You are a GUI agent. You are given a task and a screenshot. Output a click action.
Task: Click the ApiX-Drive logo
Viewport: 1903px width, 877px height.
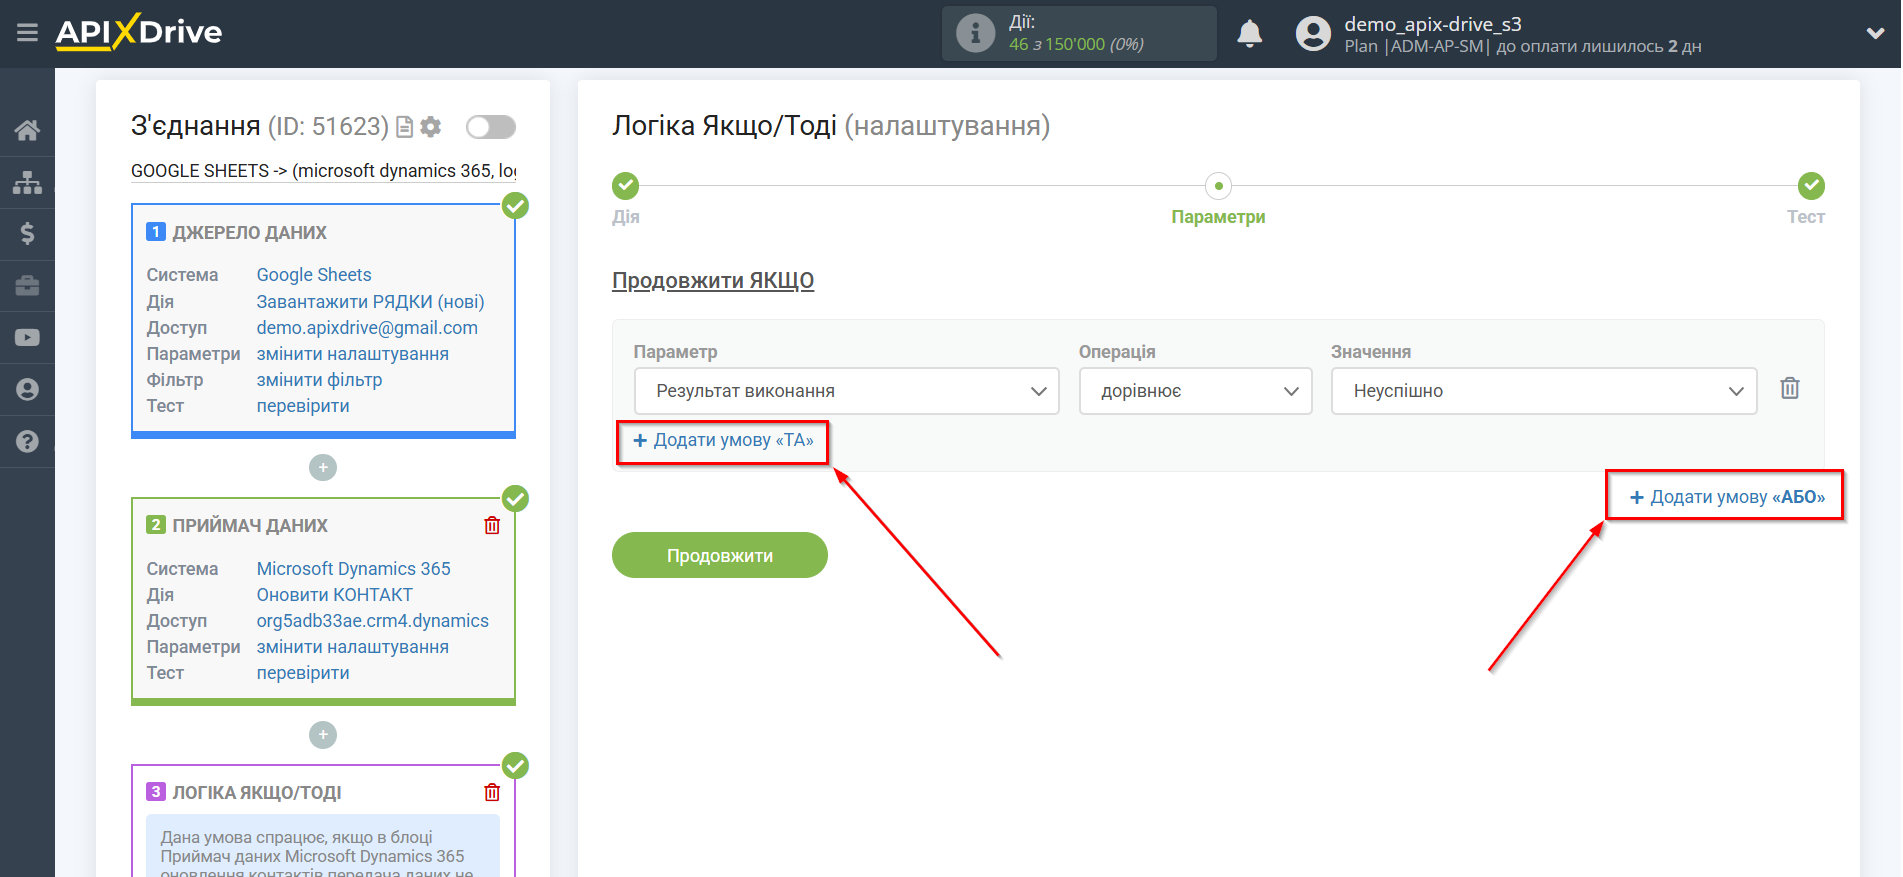(139, 32)
